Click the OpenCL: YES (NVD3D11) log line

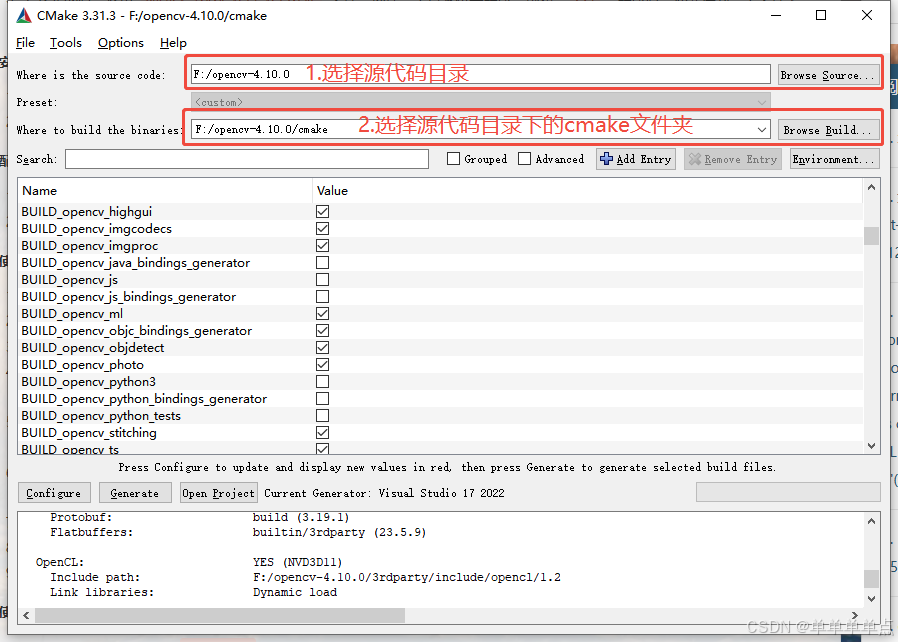189,562
